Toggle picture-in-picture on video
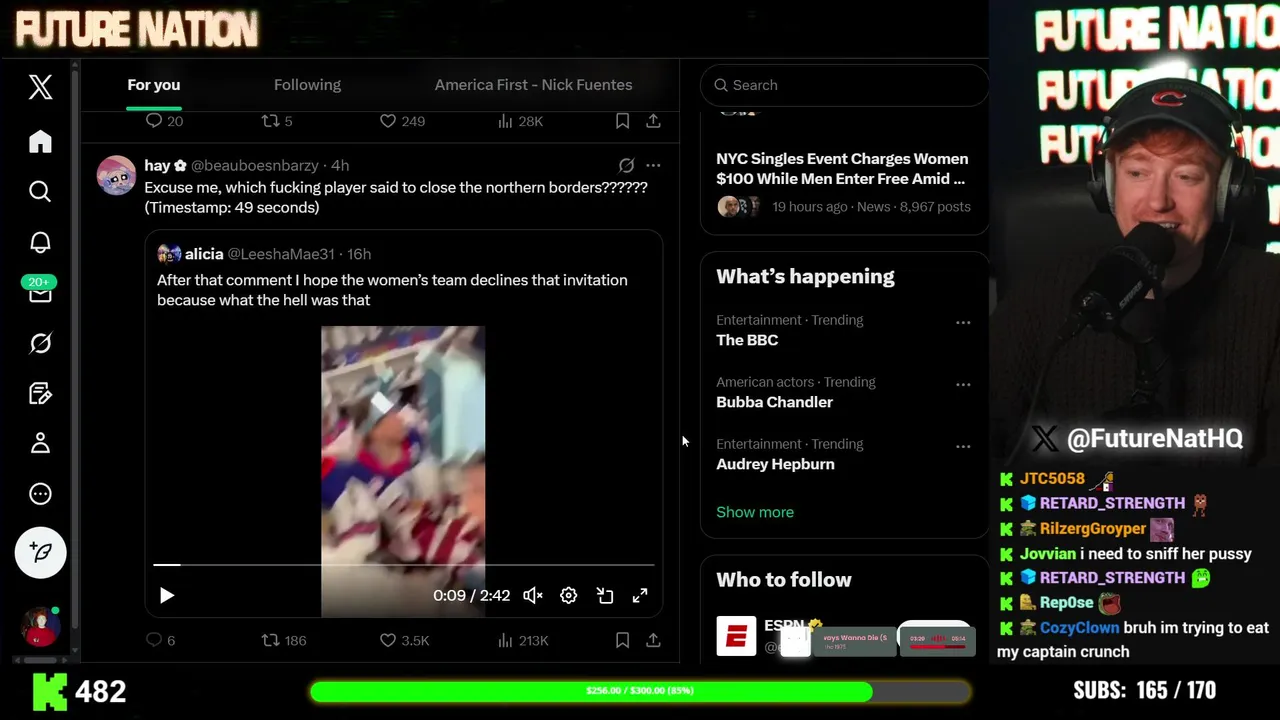Screen dimensions: 1280x720 (605, 595)
